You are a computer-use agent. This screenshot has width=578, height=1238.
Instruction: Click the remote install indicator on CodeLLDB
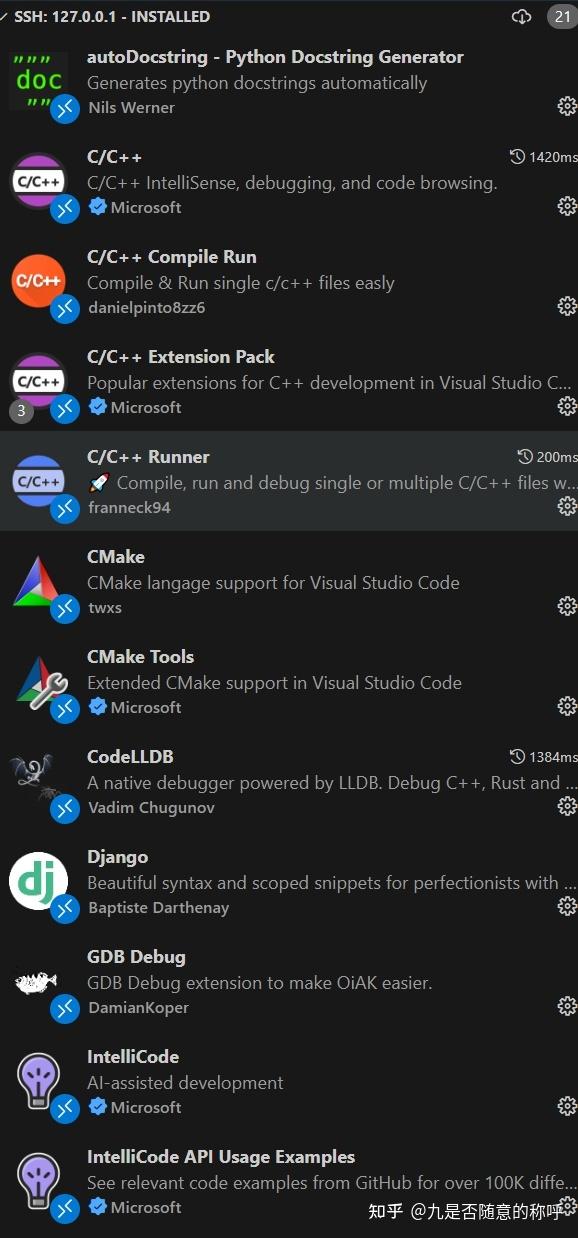pos(65,808)
